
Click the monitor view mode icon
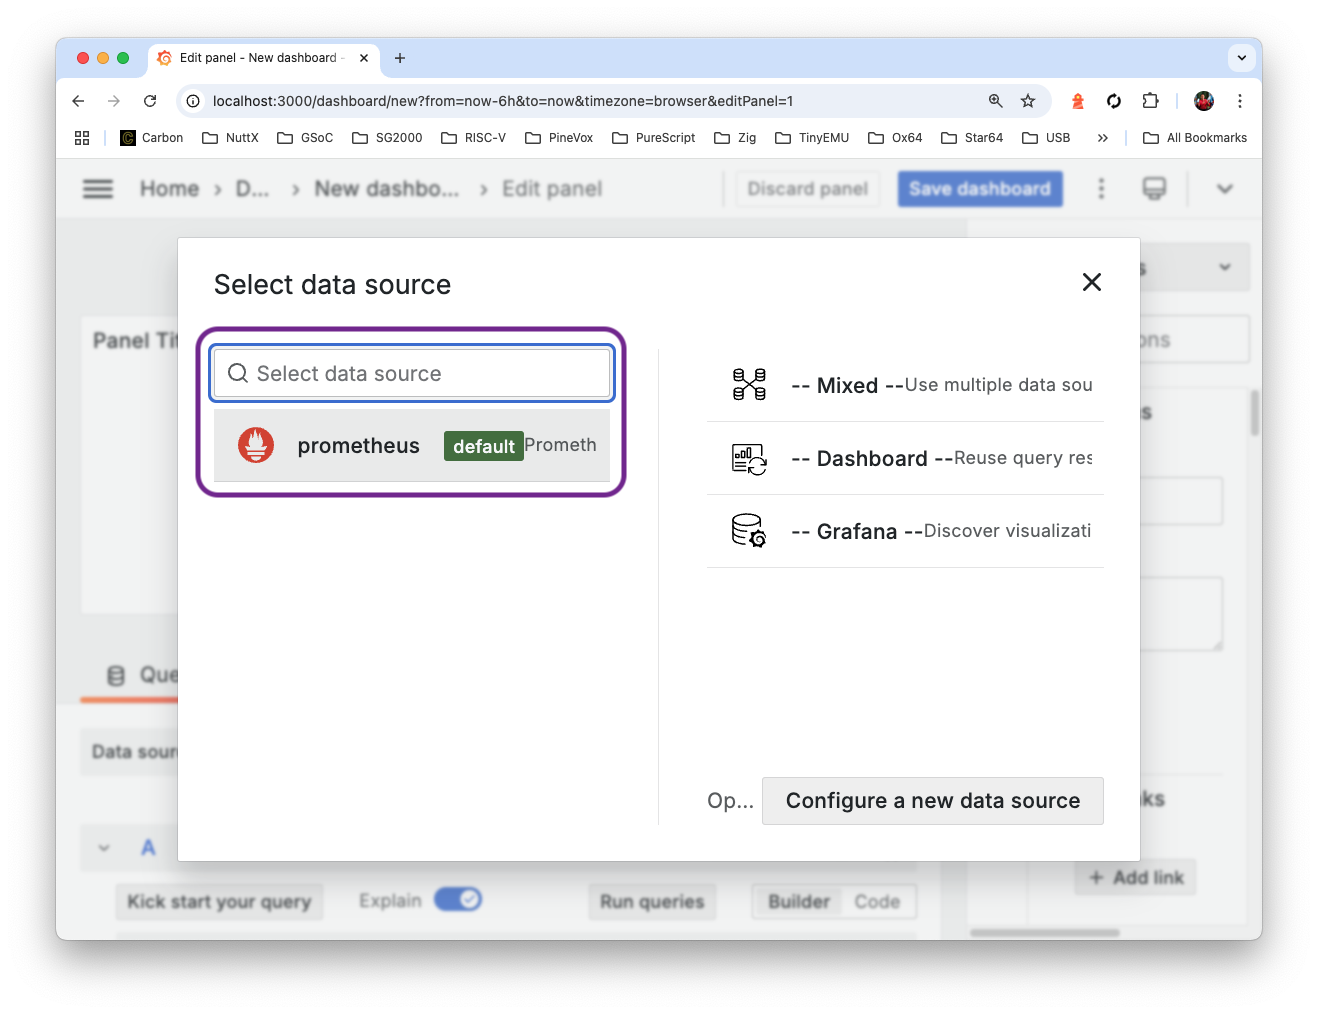click(x=1154, y=189)
